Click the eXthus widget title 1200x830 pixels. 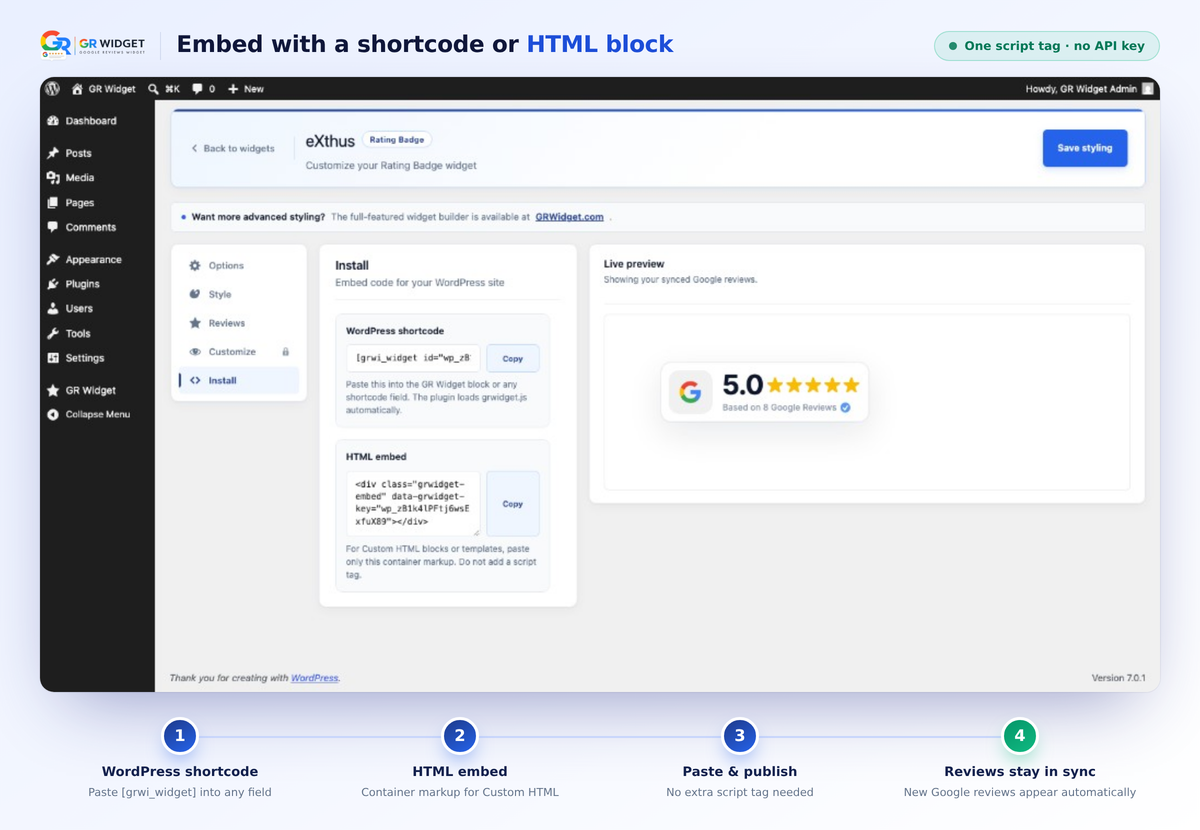coord(329,141)
